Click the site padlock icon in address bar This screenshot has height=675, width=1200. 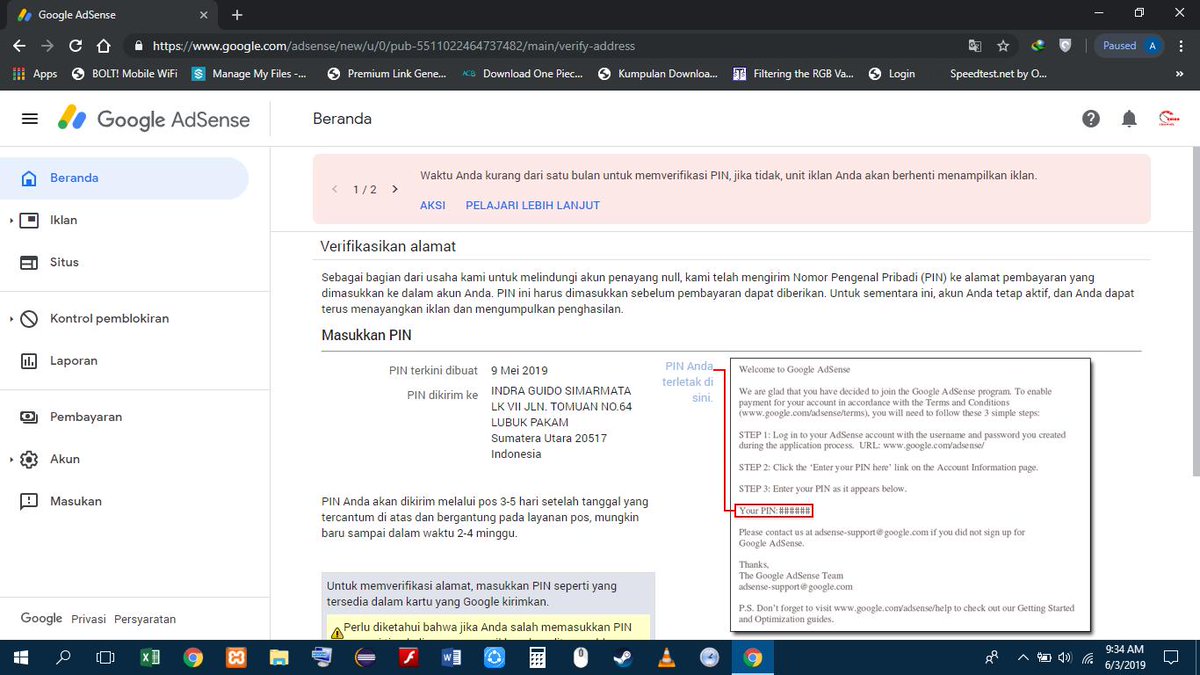138,46
